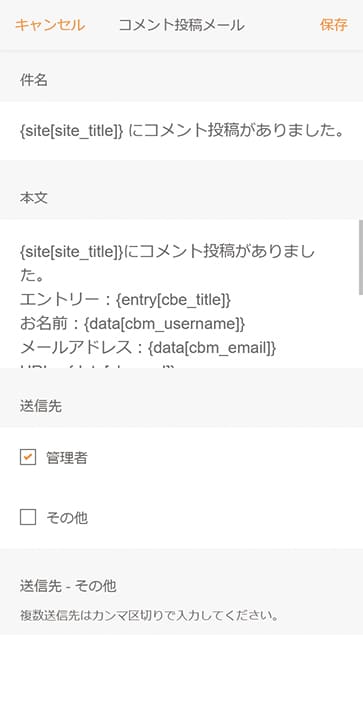Image resolution: width=363 pixels, height=704 pixels.
Task: Place cursor on the メールアドレス email line
Action: point(148,348)
